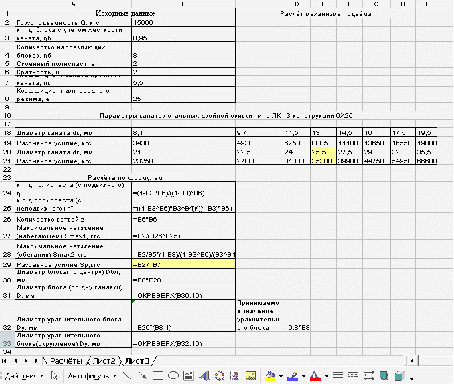Open the Автофигуры menu
This screenshot has width=454, height=386.
pos(92,376)
